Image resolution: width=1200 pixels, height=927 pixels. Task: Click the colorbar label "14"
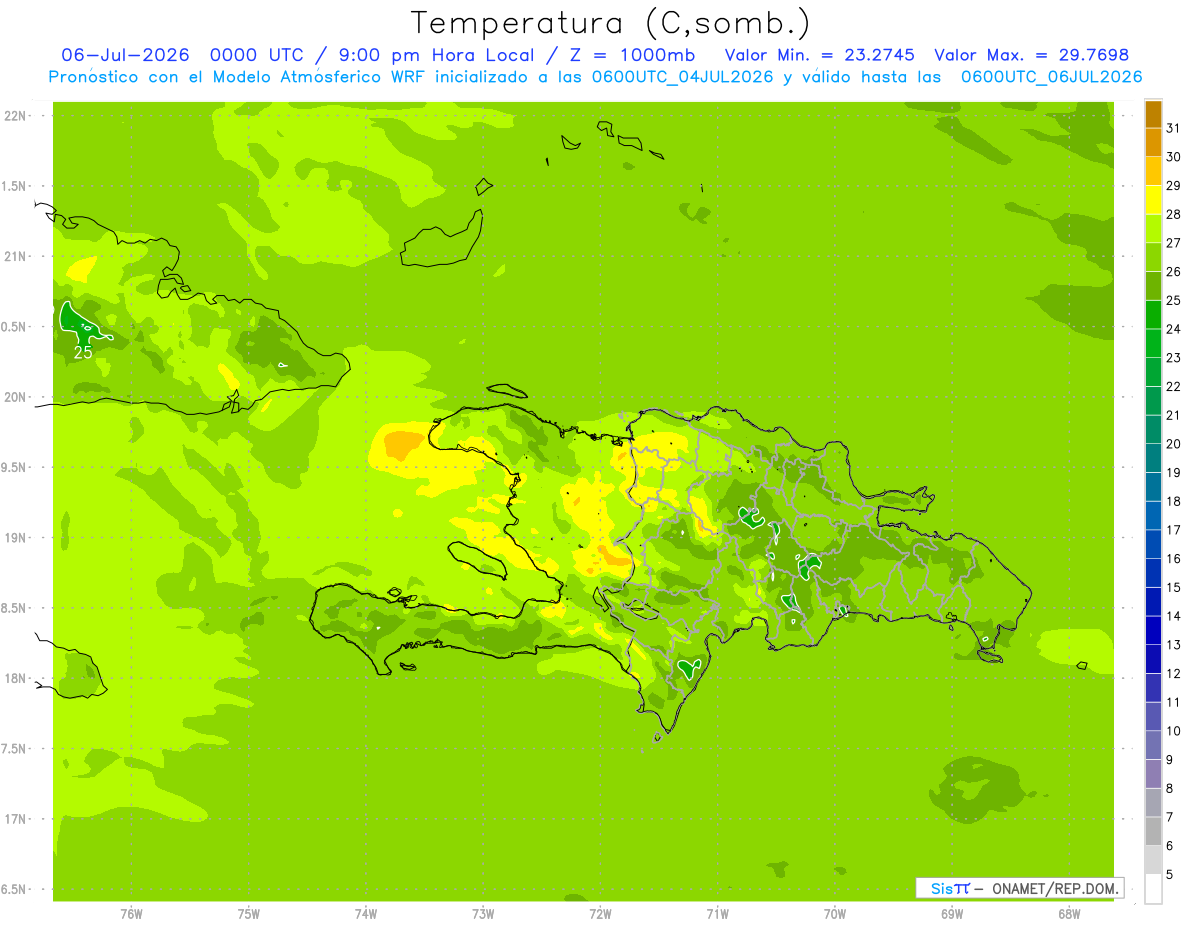pyautogui.click(x=1174, y=616)
